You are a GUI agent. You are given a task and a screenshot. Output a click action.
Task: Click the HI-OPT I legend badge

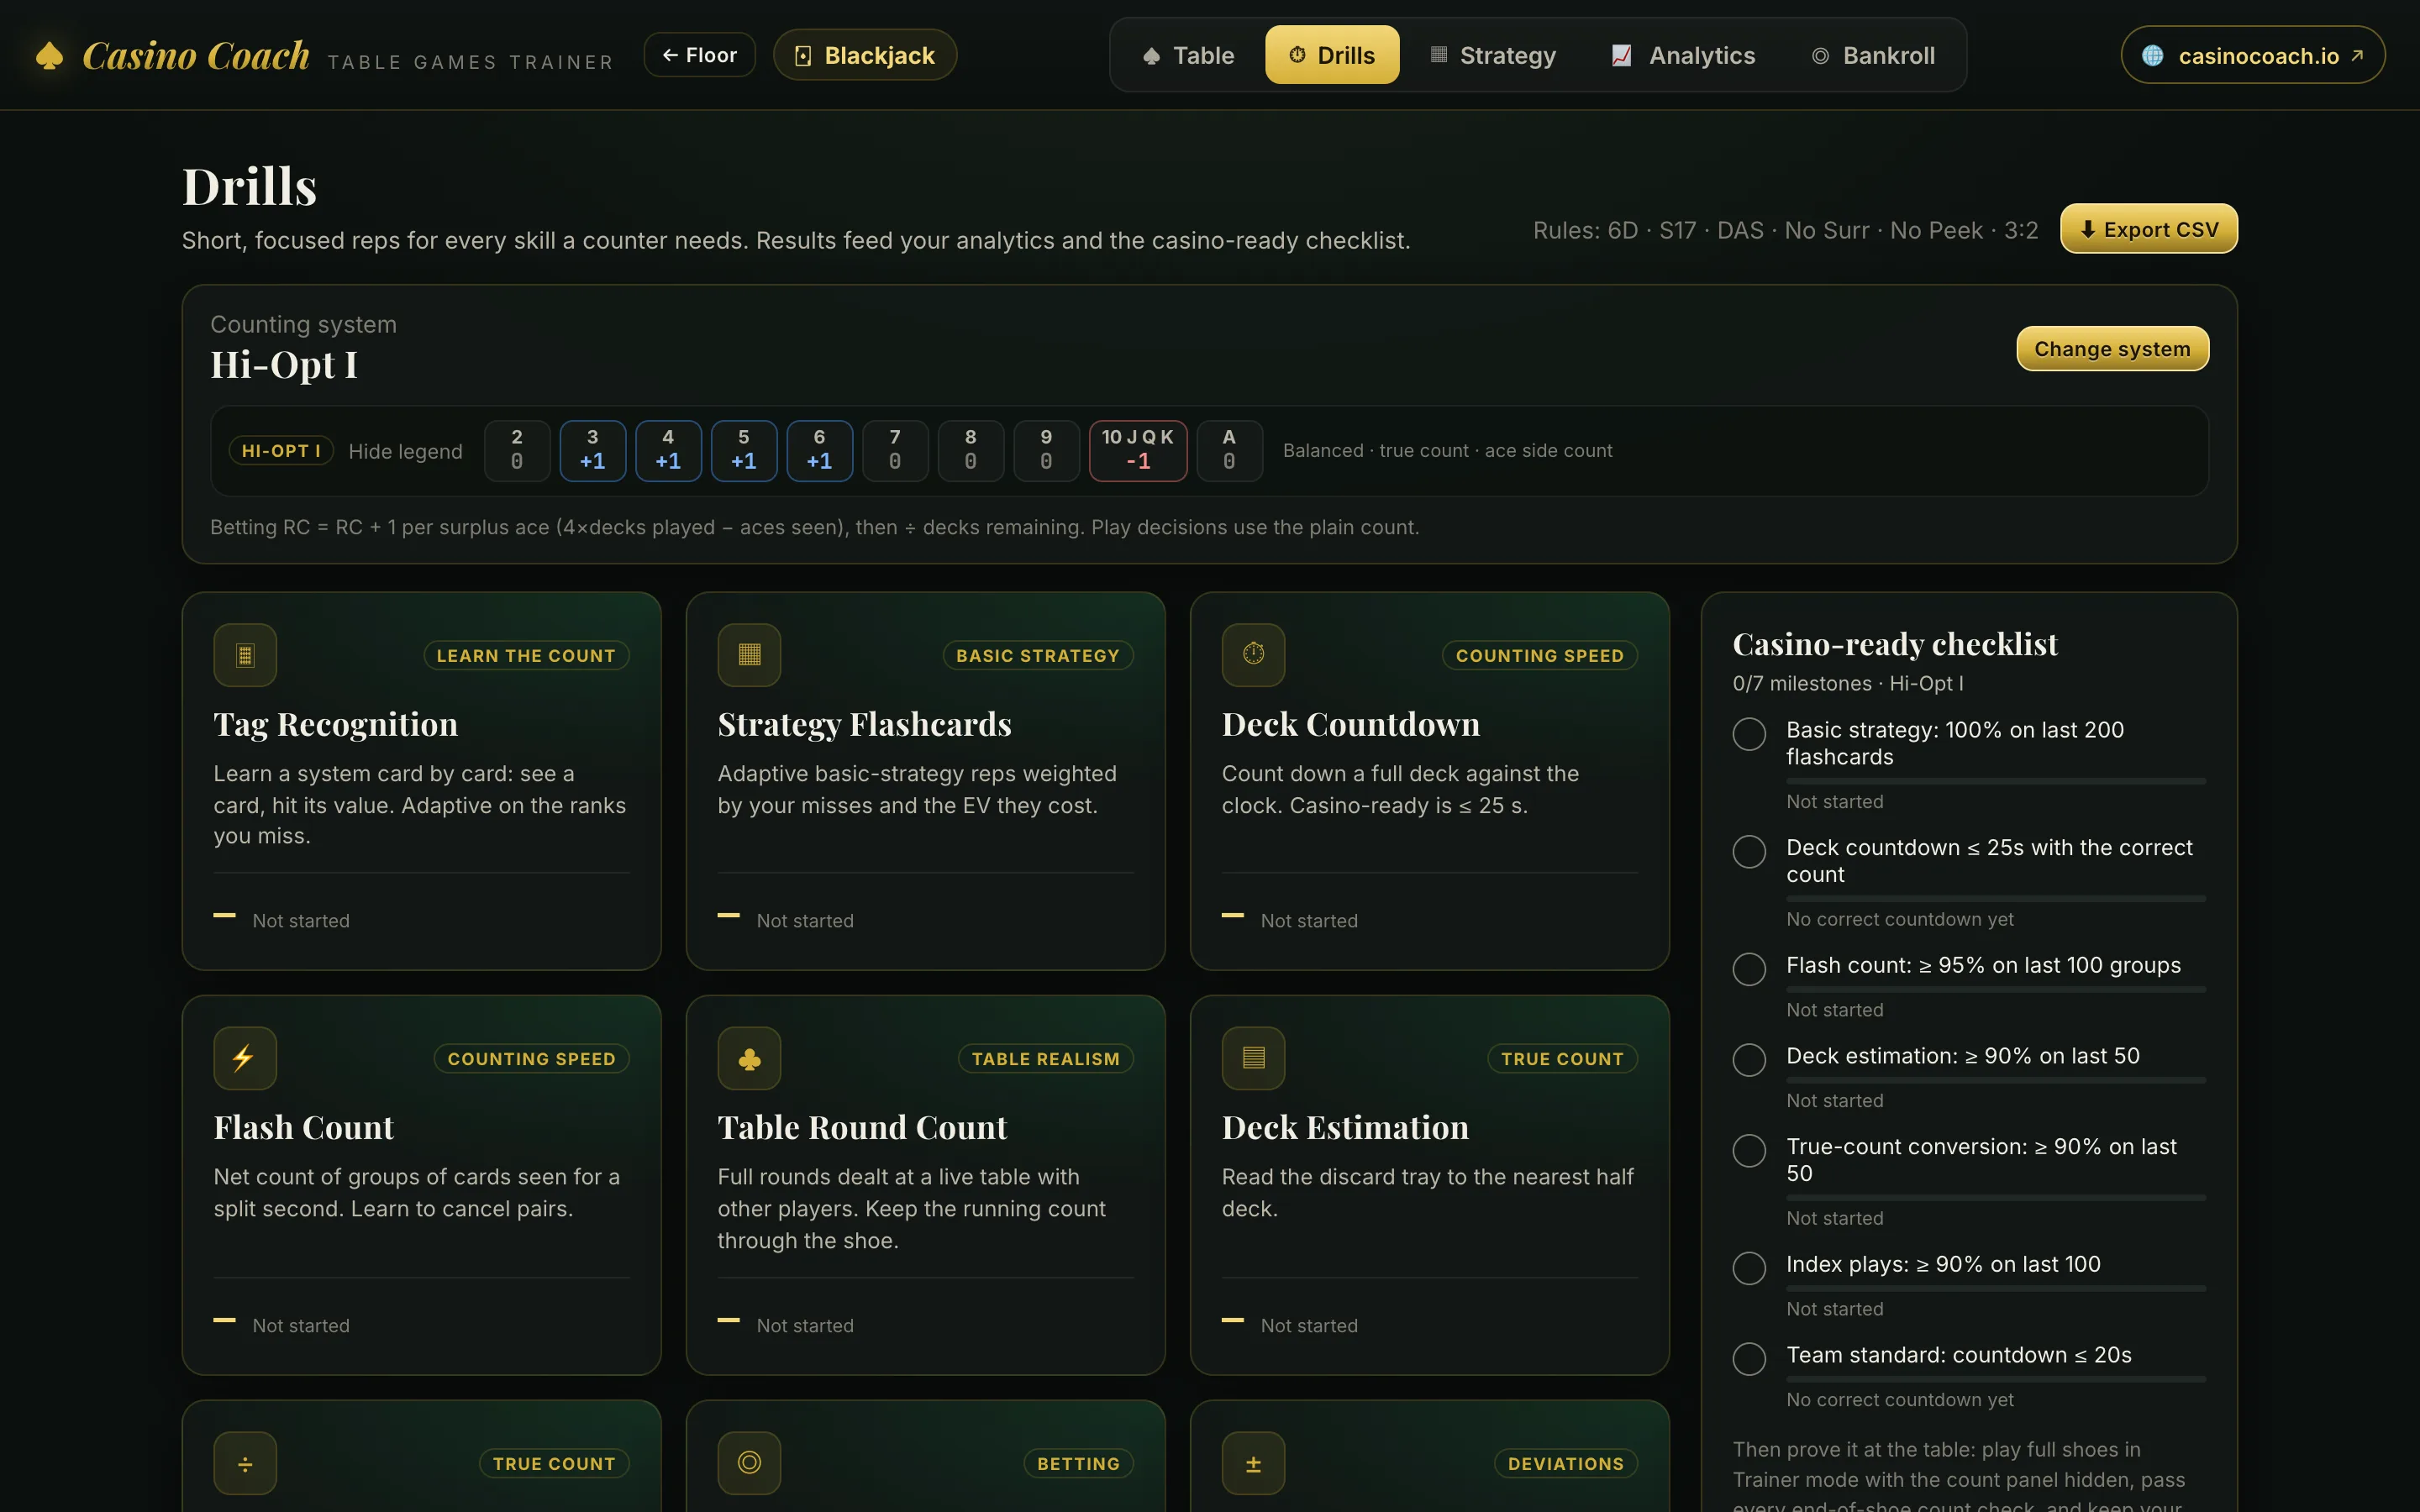281,451
